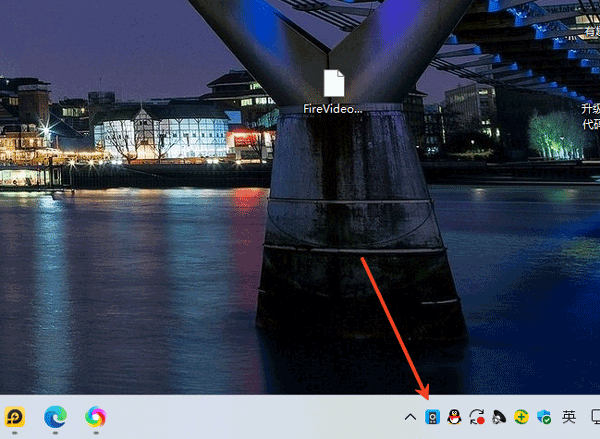This screenshot has width=600, height=439.
Task: Open the QQ penguin tray icon
Action: coord(454,417)
